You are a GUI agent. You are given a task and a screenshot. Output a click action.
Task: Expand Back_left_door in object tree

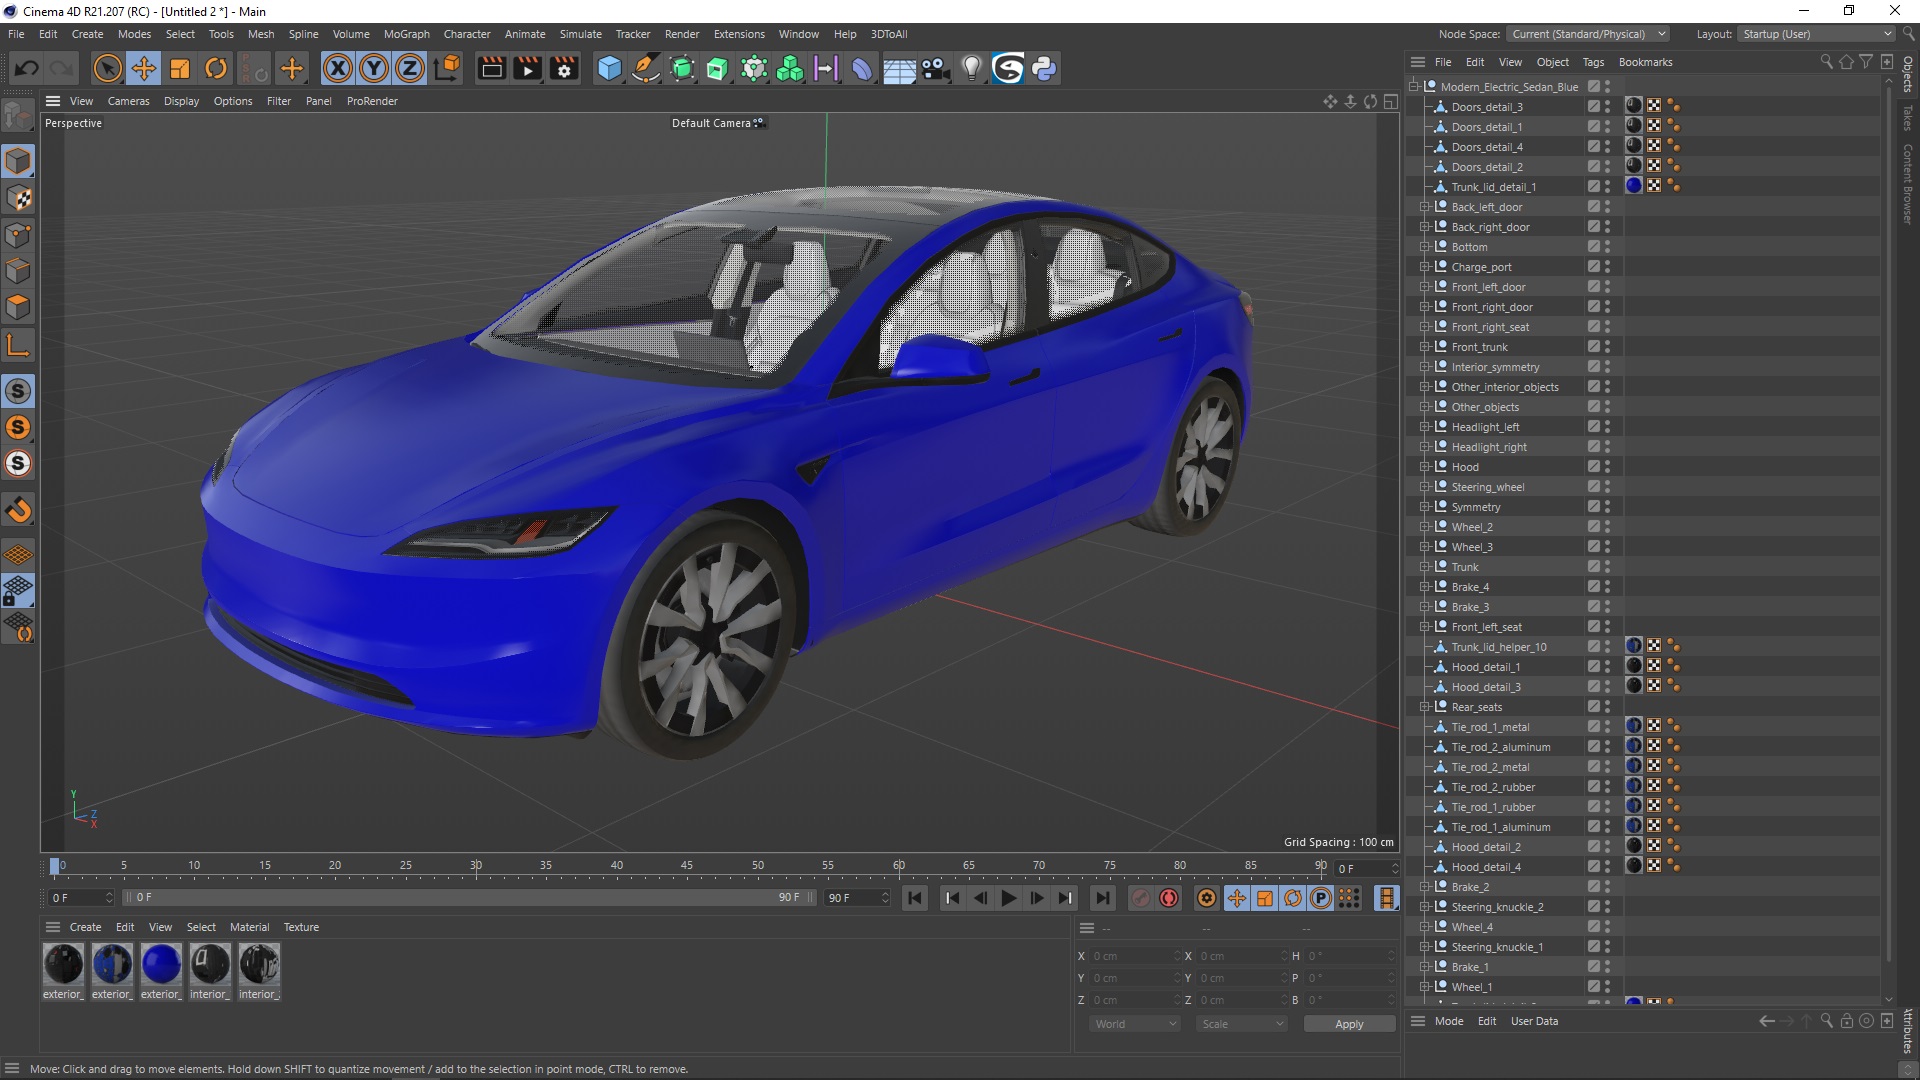(1425, 207)
